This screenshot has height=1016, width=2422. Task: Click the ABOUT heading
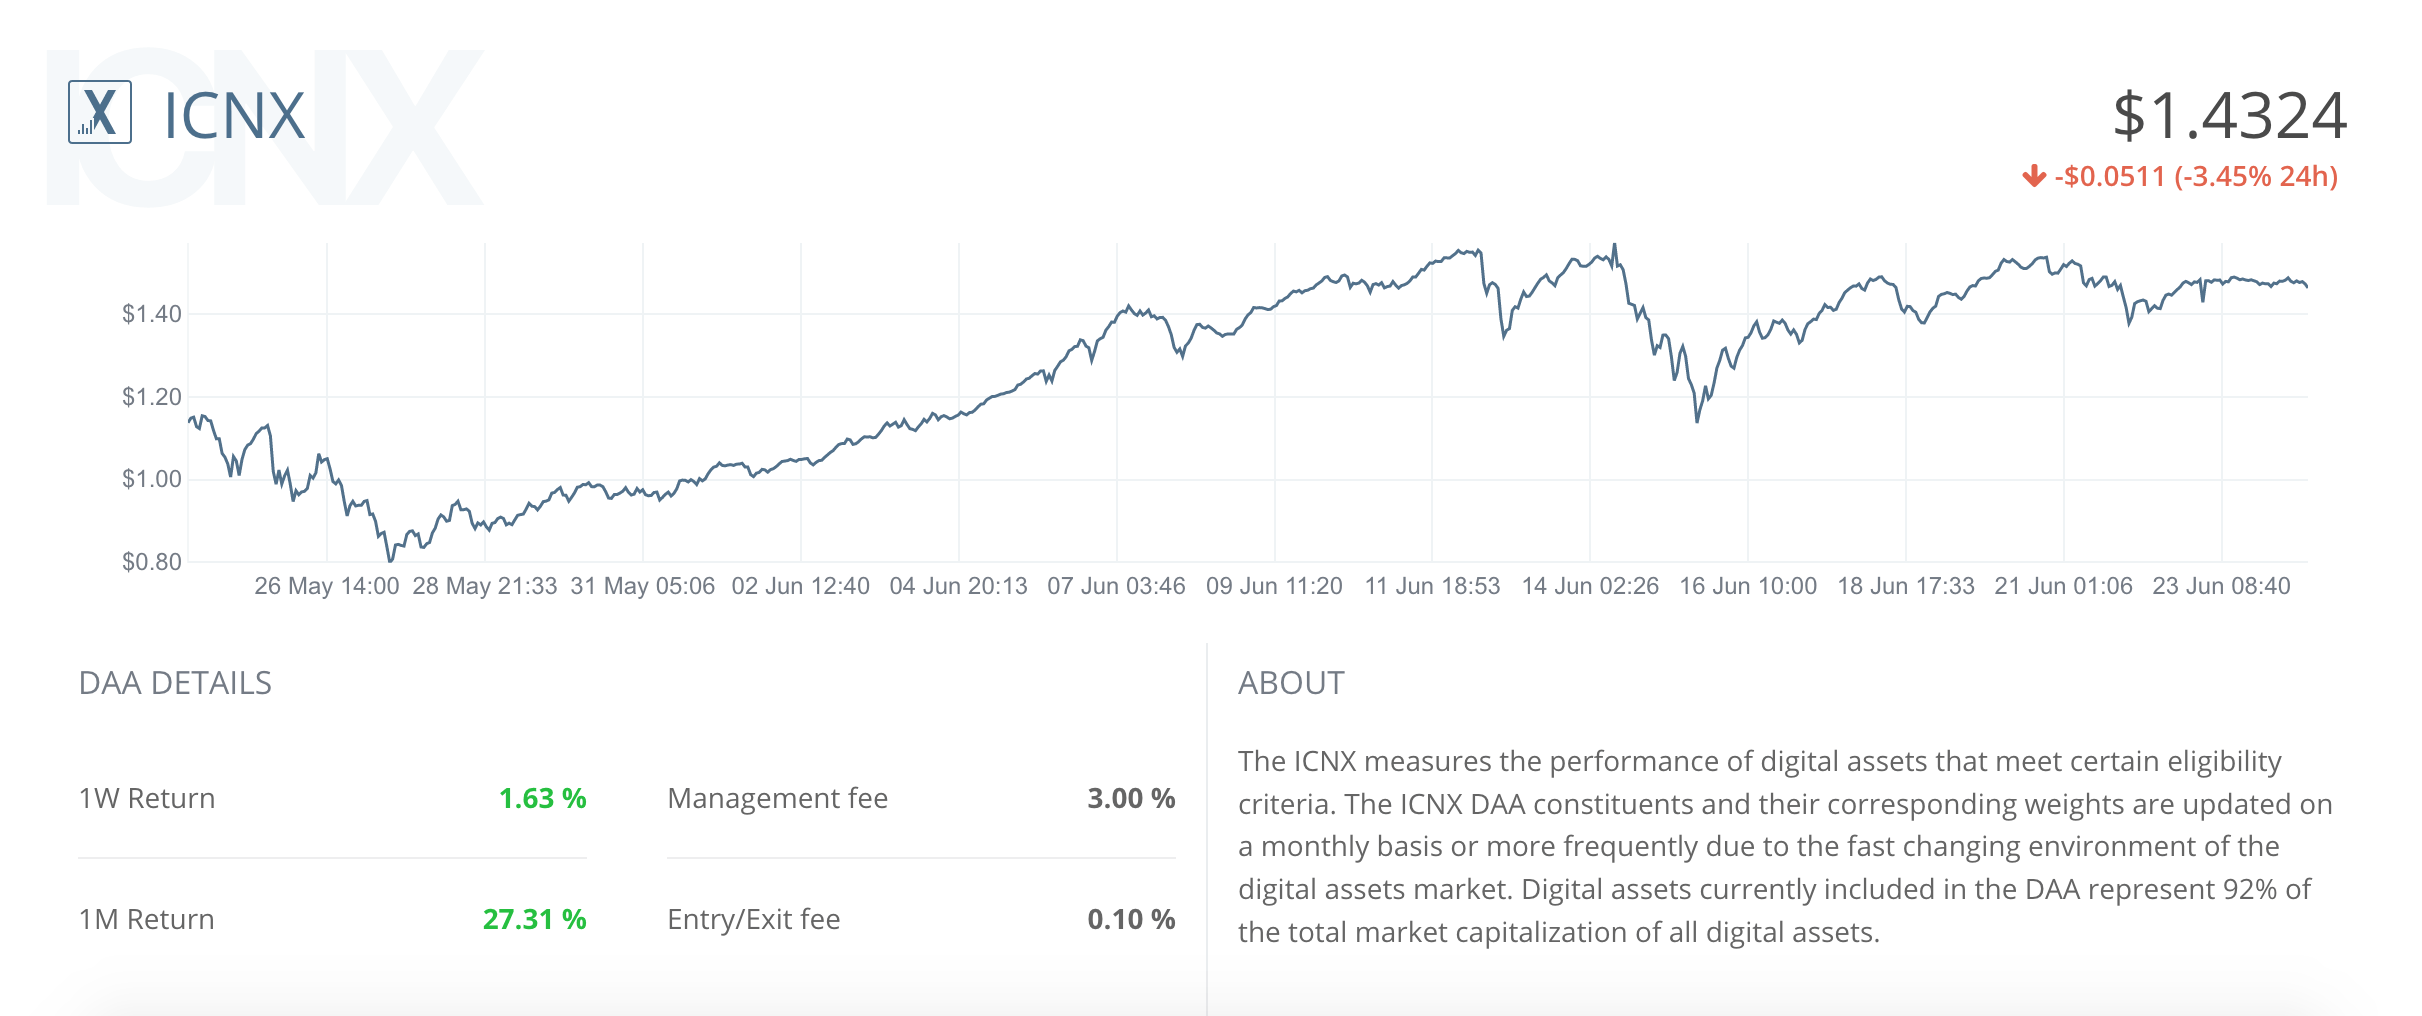point(1291,683)
